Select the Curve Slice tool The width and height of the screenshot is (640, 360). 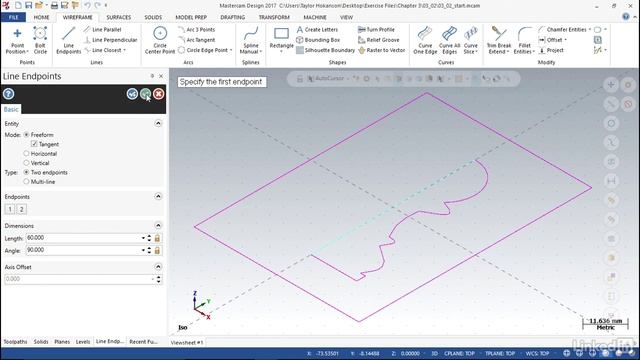[471, 41]
